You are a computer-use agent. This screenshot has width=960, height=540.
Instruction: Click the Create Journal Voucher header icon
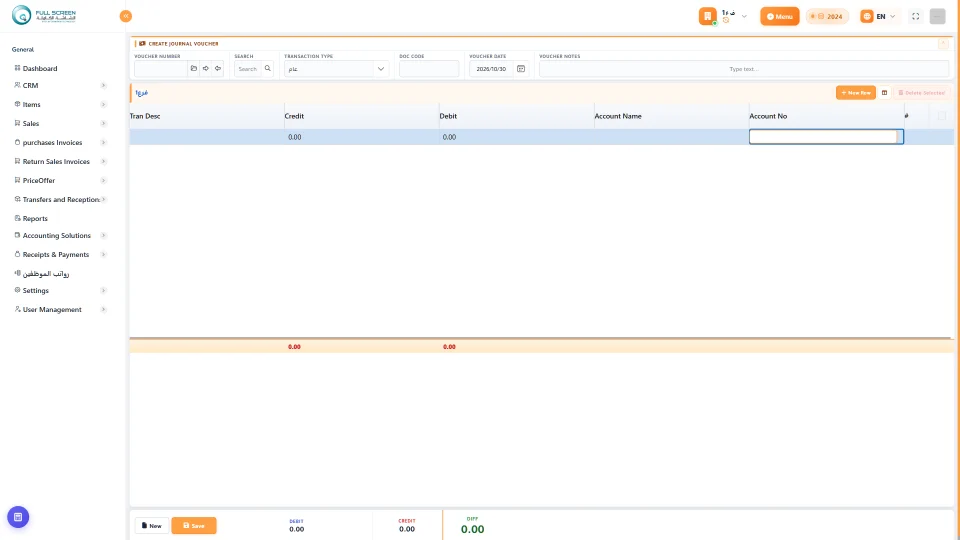coord(142,43)
